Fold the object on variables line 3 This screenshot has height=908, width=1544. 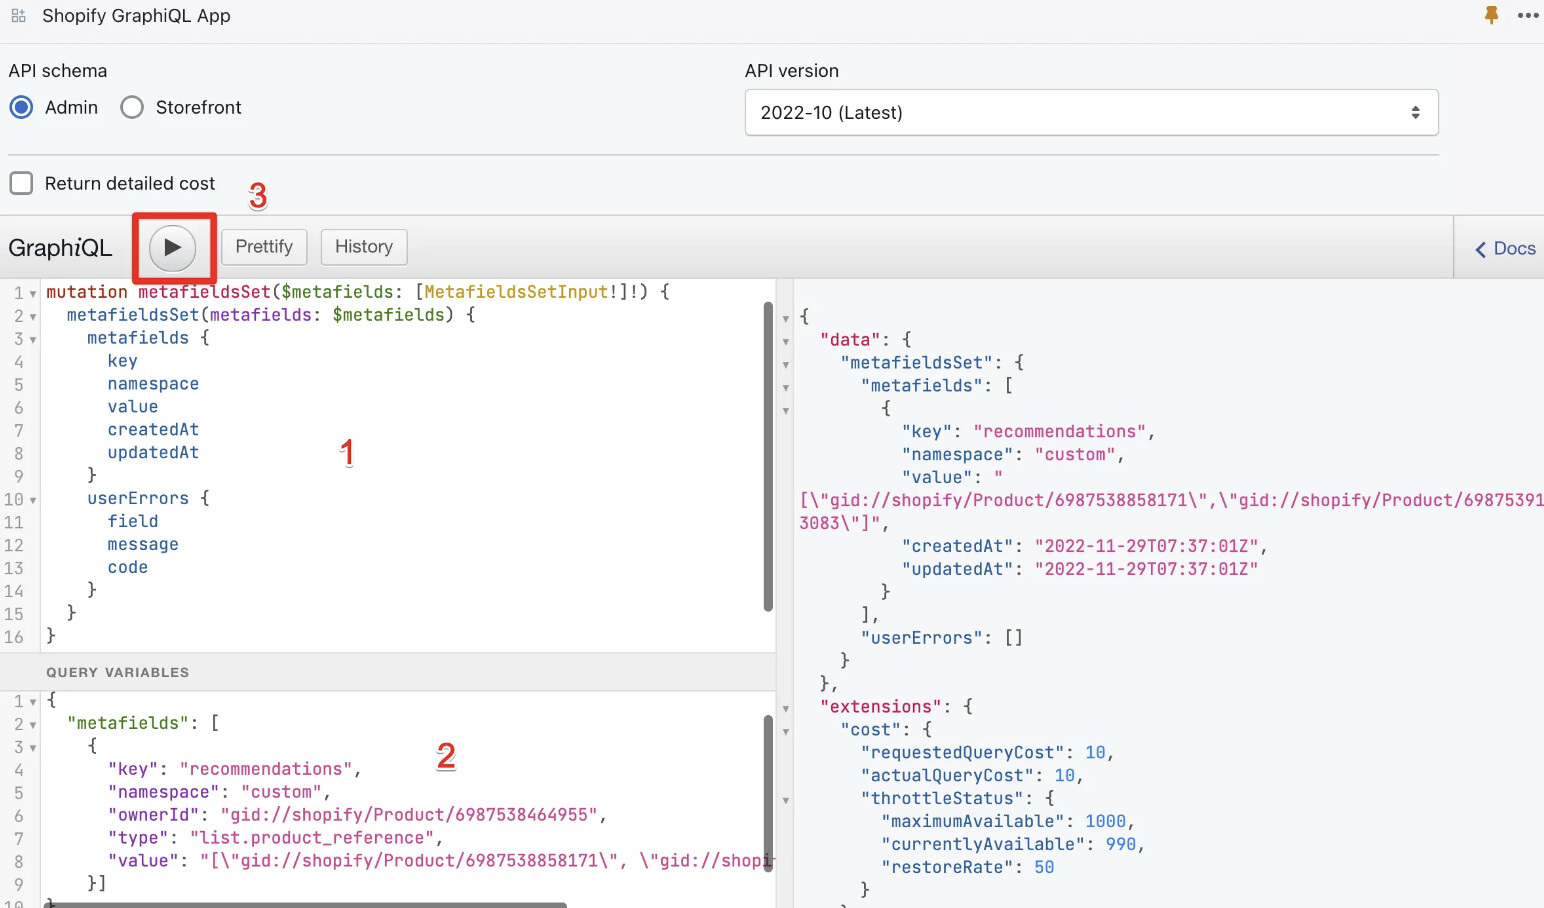pos(33,748)
